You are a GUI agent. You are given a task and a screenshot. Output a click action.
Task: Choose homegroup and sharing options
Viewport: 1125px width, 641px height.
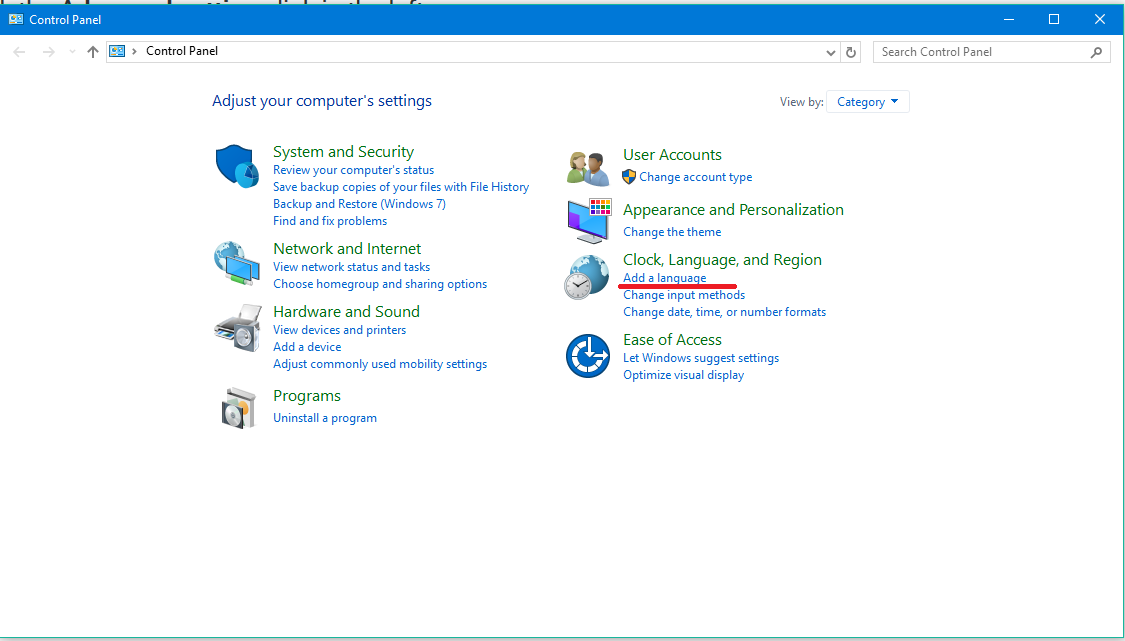coord(380,284)
